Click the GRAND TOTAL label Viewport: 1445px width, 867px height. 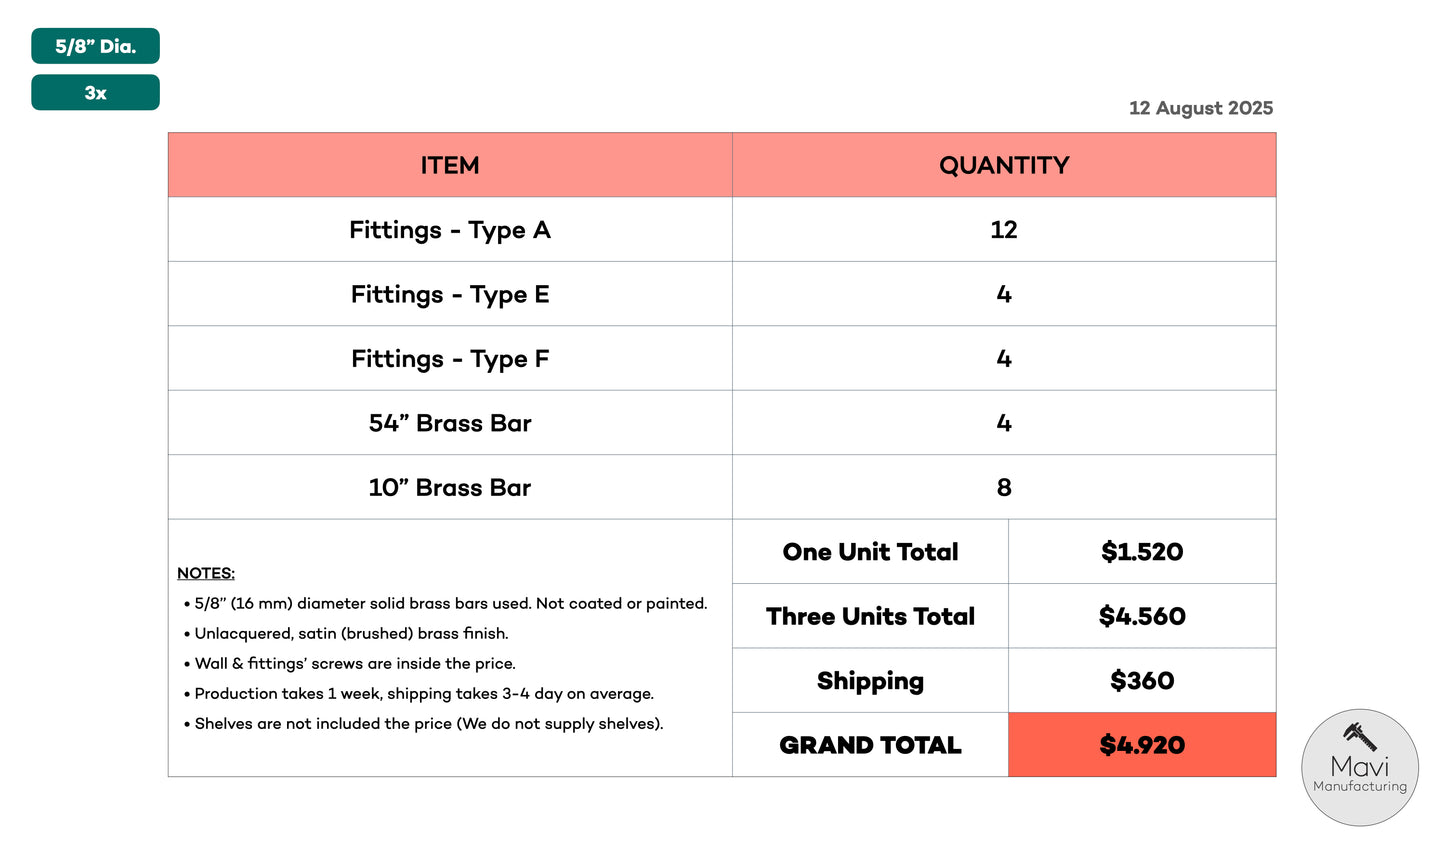tap(870, 745)
